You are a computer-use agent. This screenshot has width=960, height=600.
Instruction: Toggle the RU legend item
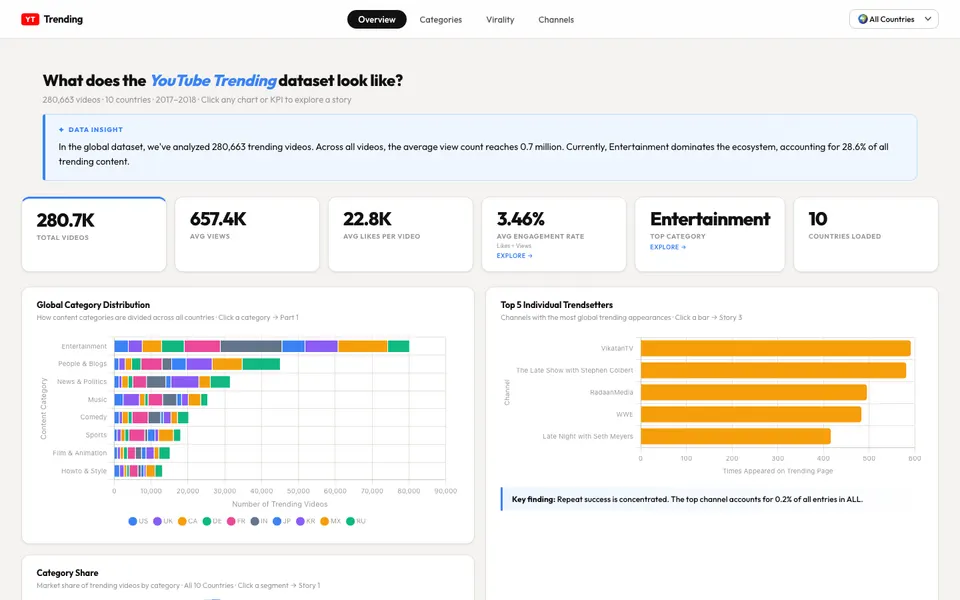click(x=356, y=521)
